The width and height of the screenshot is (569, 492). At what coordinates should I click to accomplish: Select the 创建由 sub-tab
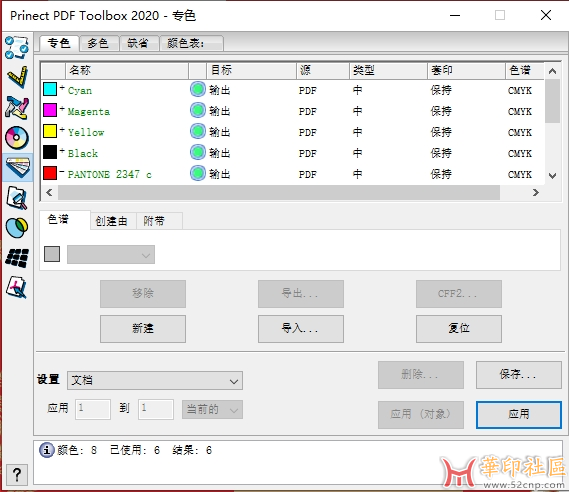pyautogui.click(x=113, y=221)
